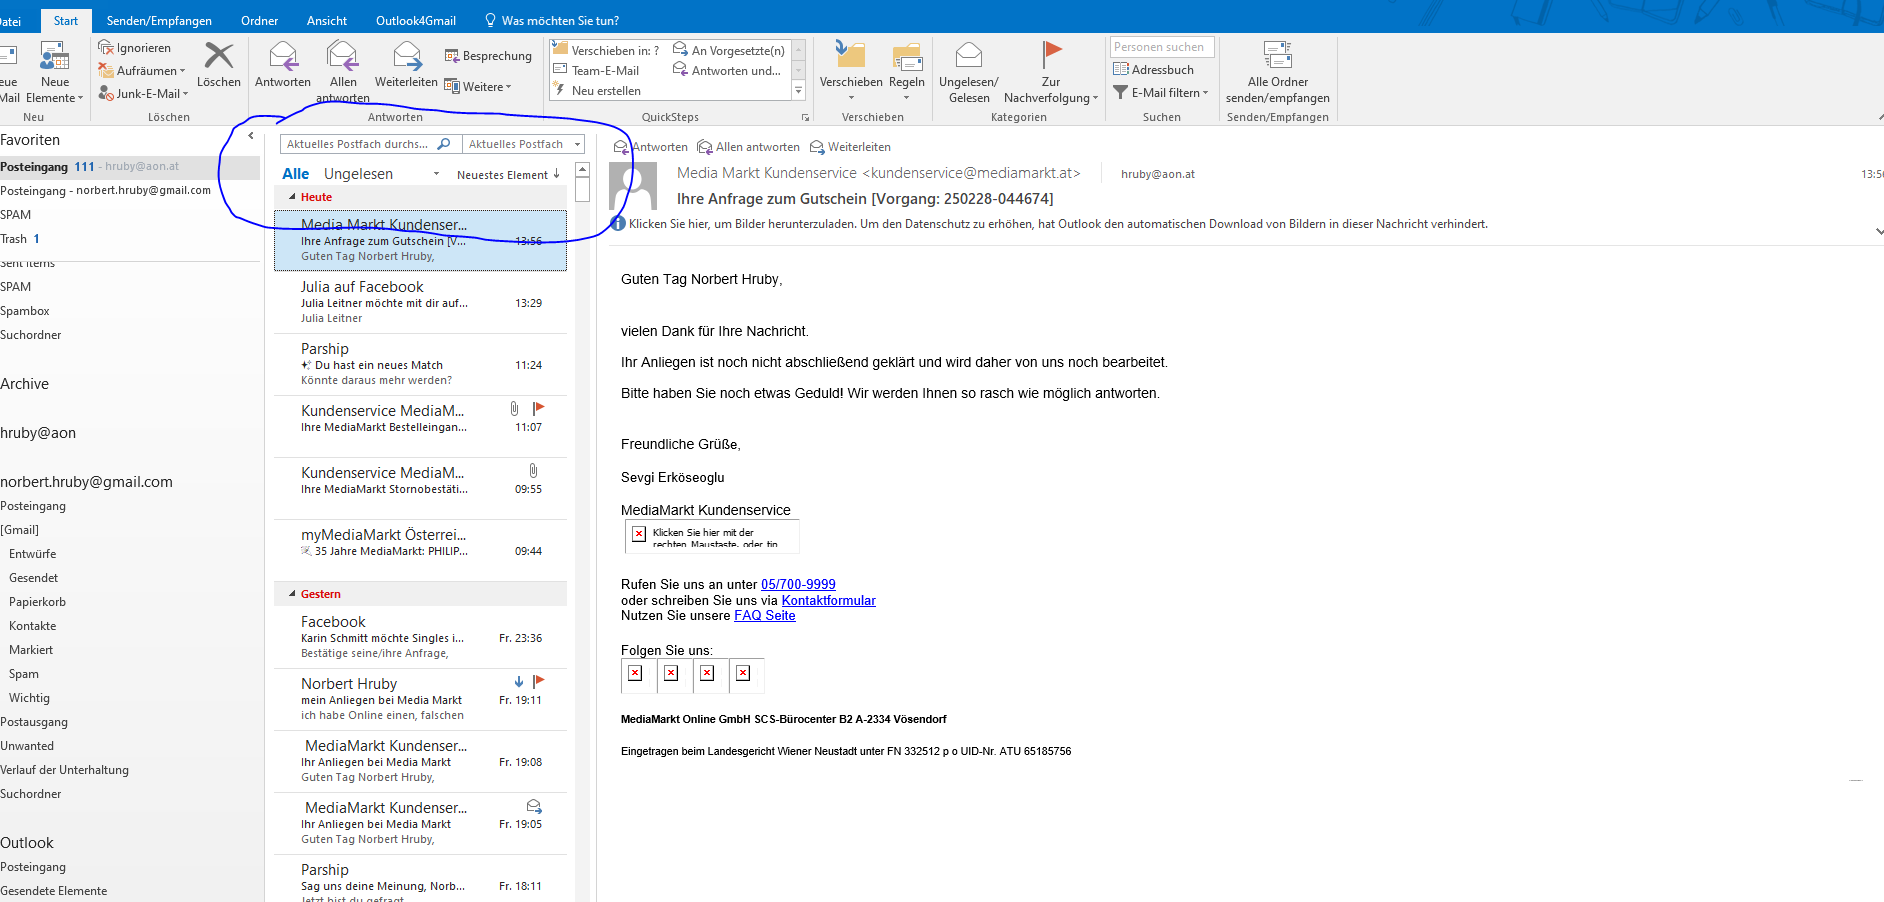Open the Kontaktformular link

(828, 601)
